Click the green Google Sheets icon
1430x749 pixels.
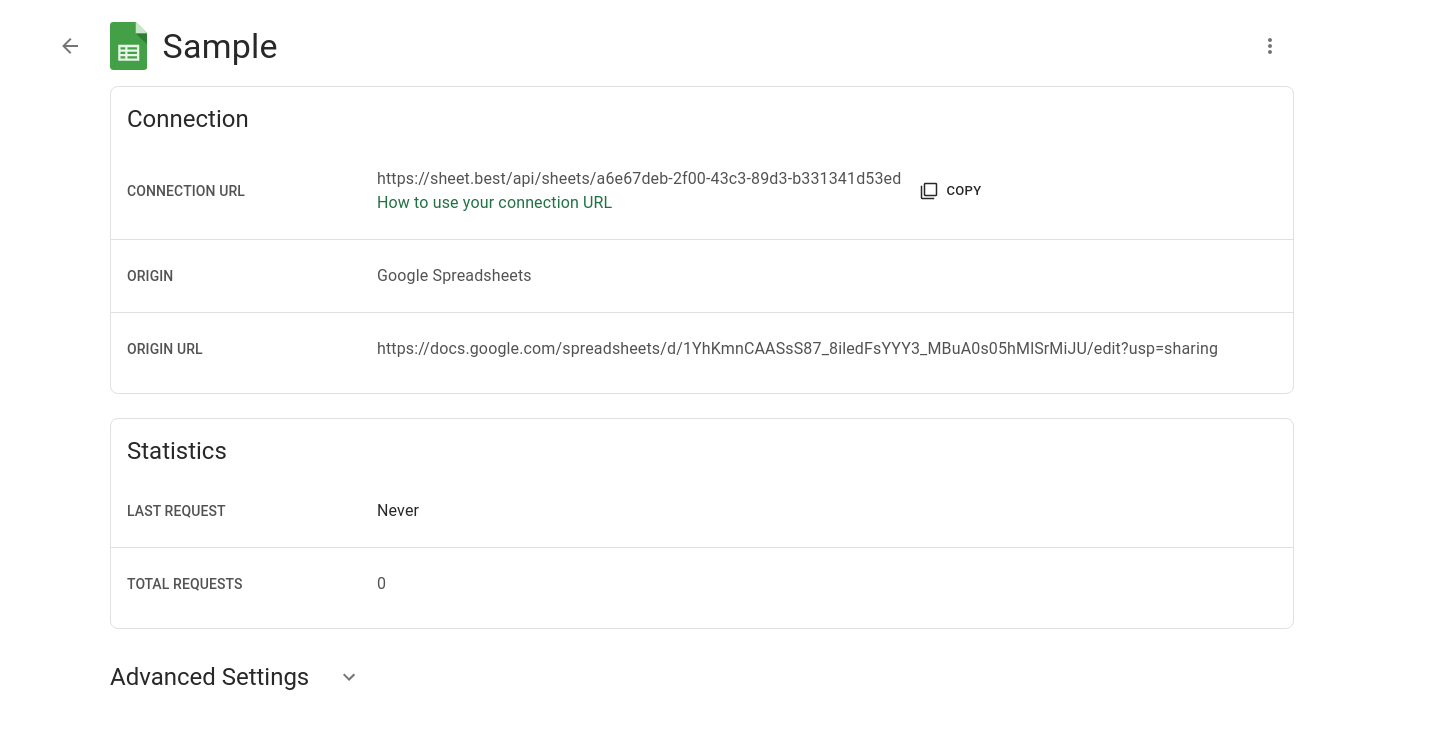(x=128, y=47)
